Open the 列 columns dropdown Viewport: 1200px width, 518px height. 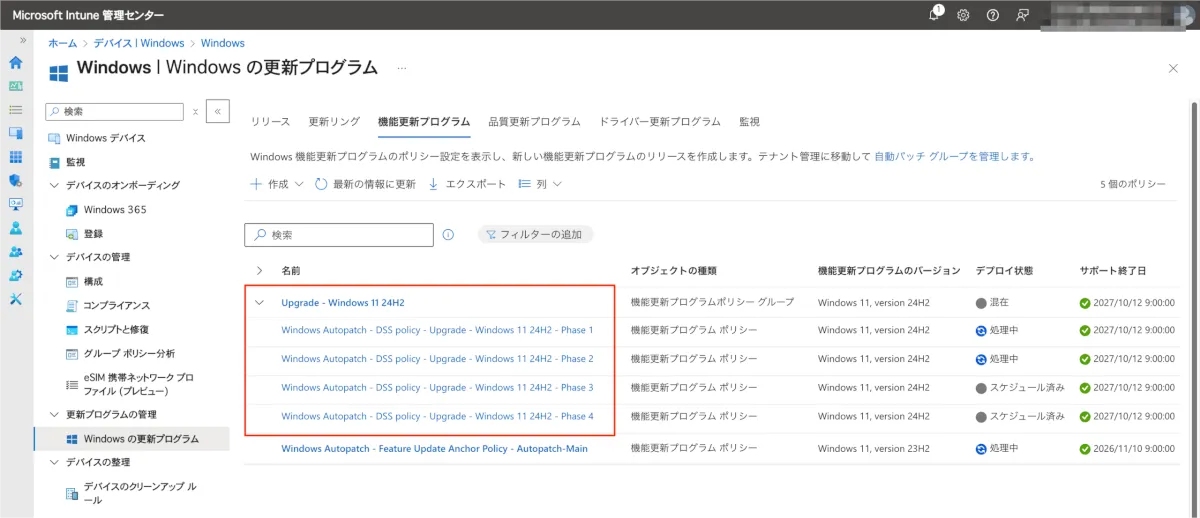541,184
